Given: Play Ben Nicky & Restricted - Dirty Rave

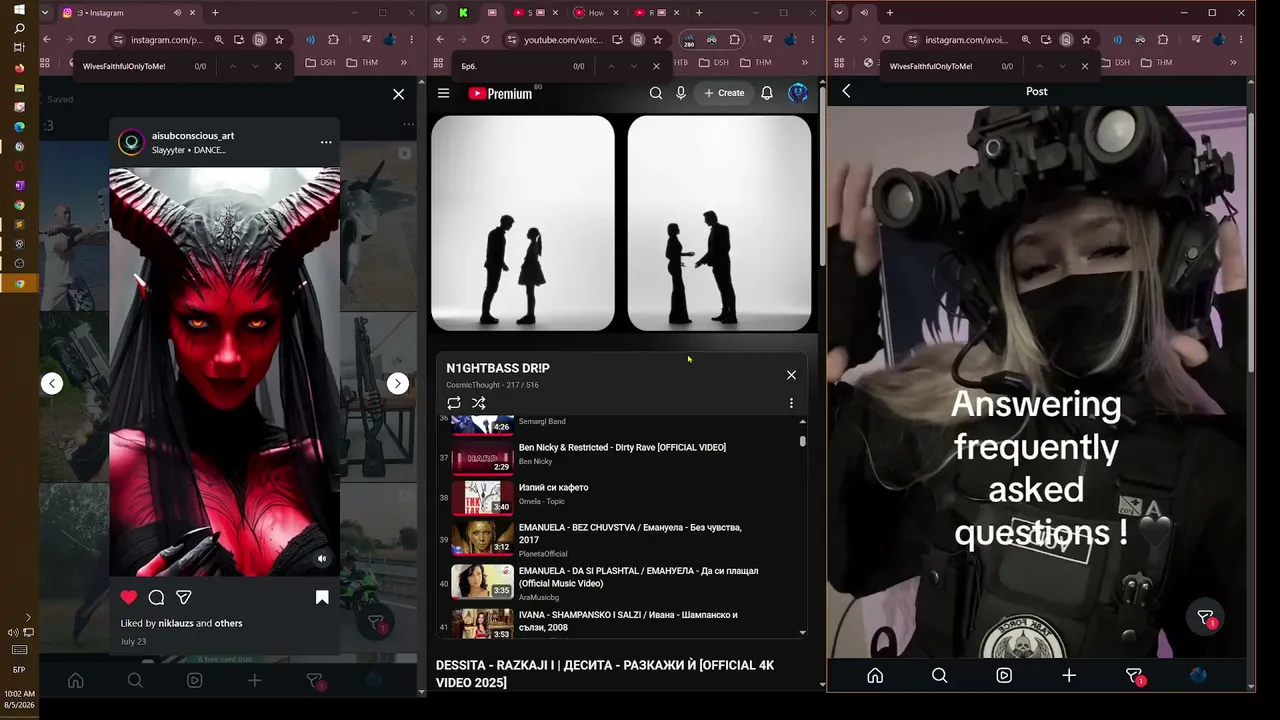Looking at the screenshot, I should point(622,447).
